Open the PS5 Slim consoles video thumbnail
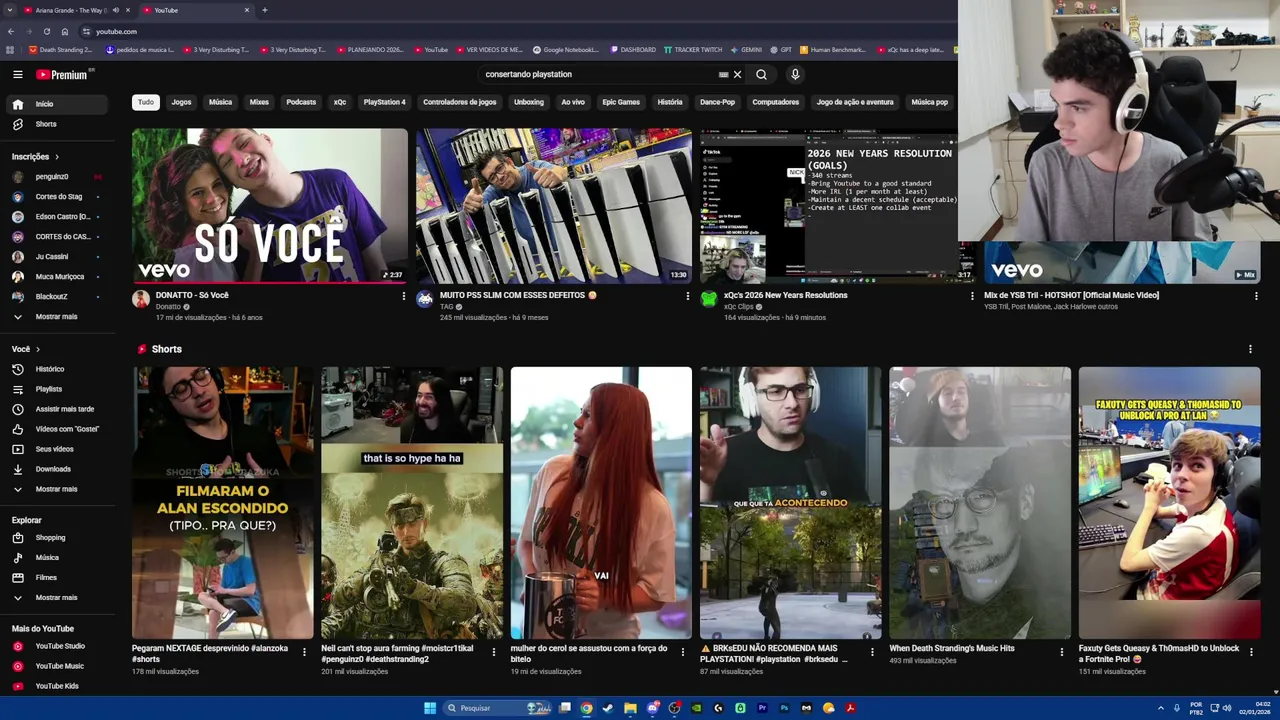This screenshot has height=720, width=1280. (x=553, y=206)
